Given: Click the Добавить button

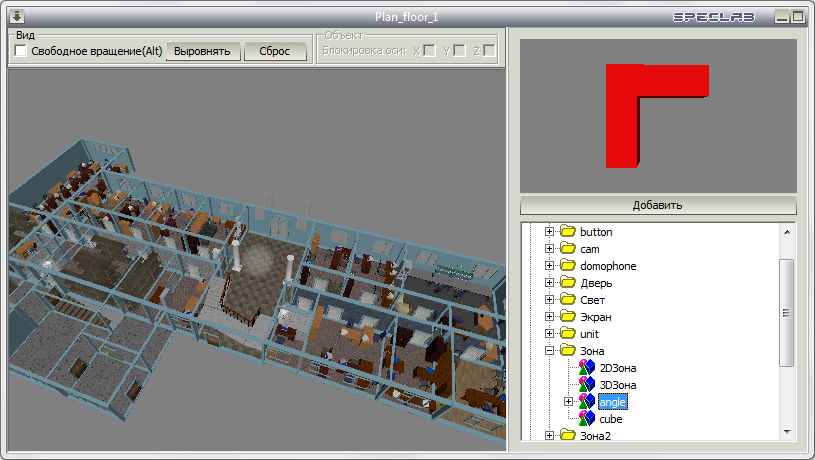Looking at the screenshot, I should pyautogui.click(x=658, y=205).
